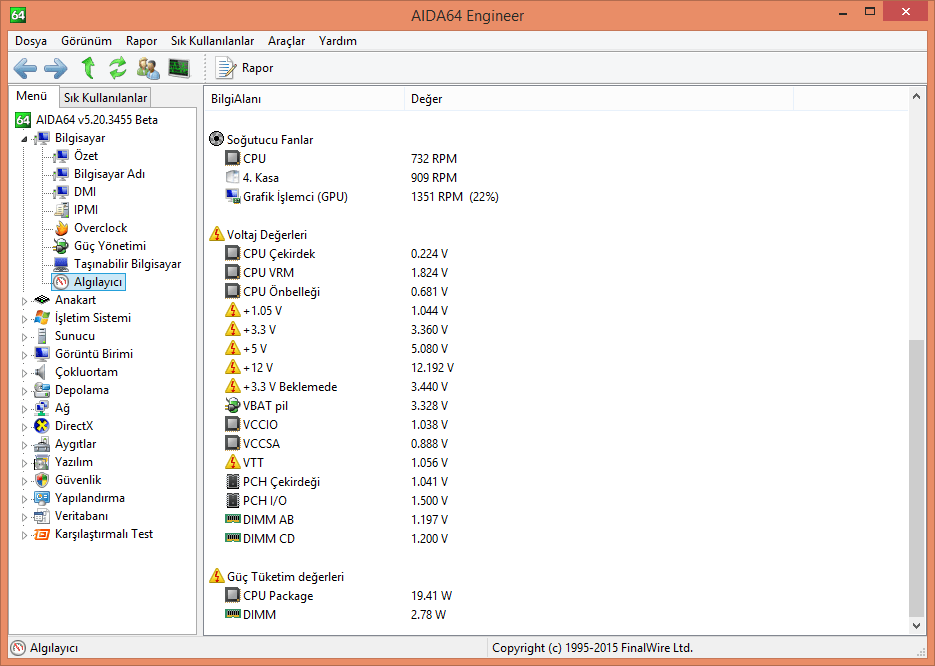Select the Özet tree item
This screenshot has width=935, height=666.
pos(86,156)
